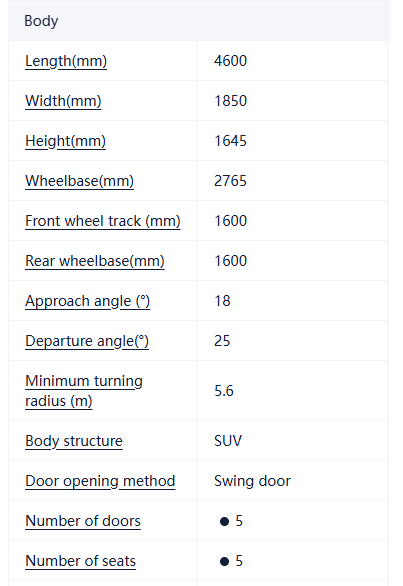
Task: Click the Rear wheelbase(mm) link
Action: point(95,261)
